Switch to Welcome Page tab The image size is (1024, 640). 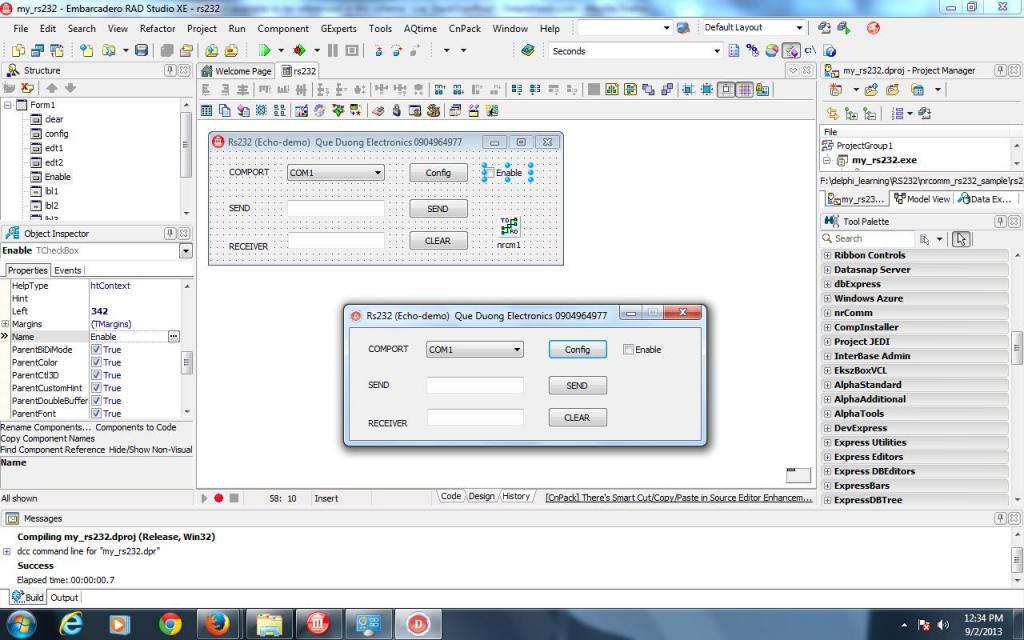[x=236, y=71]
